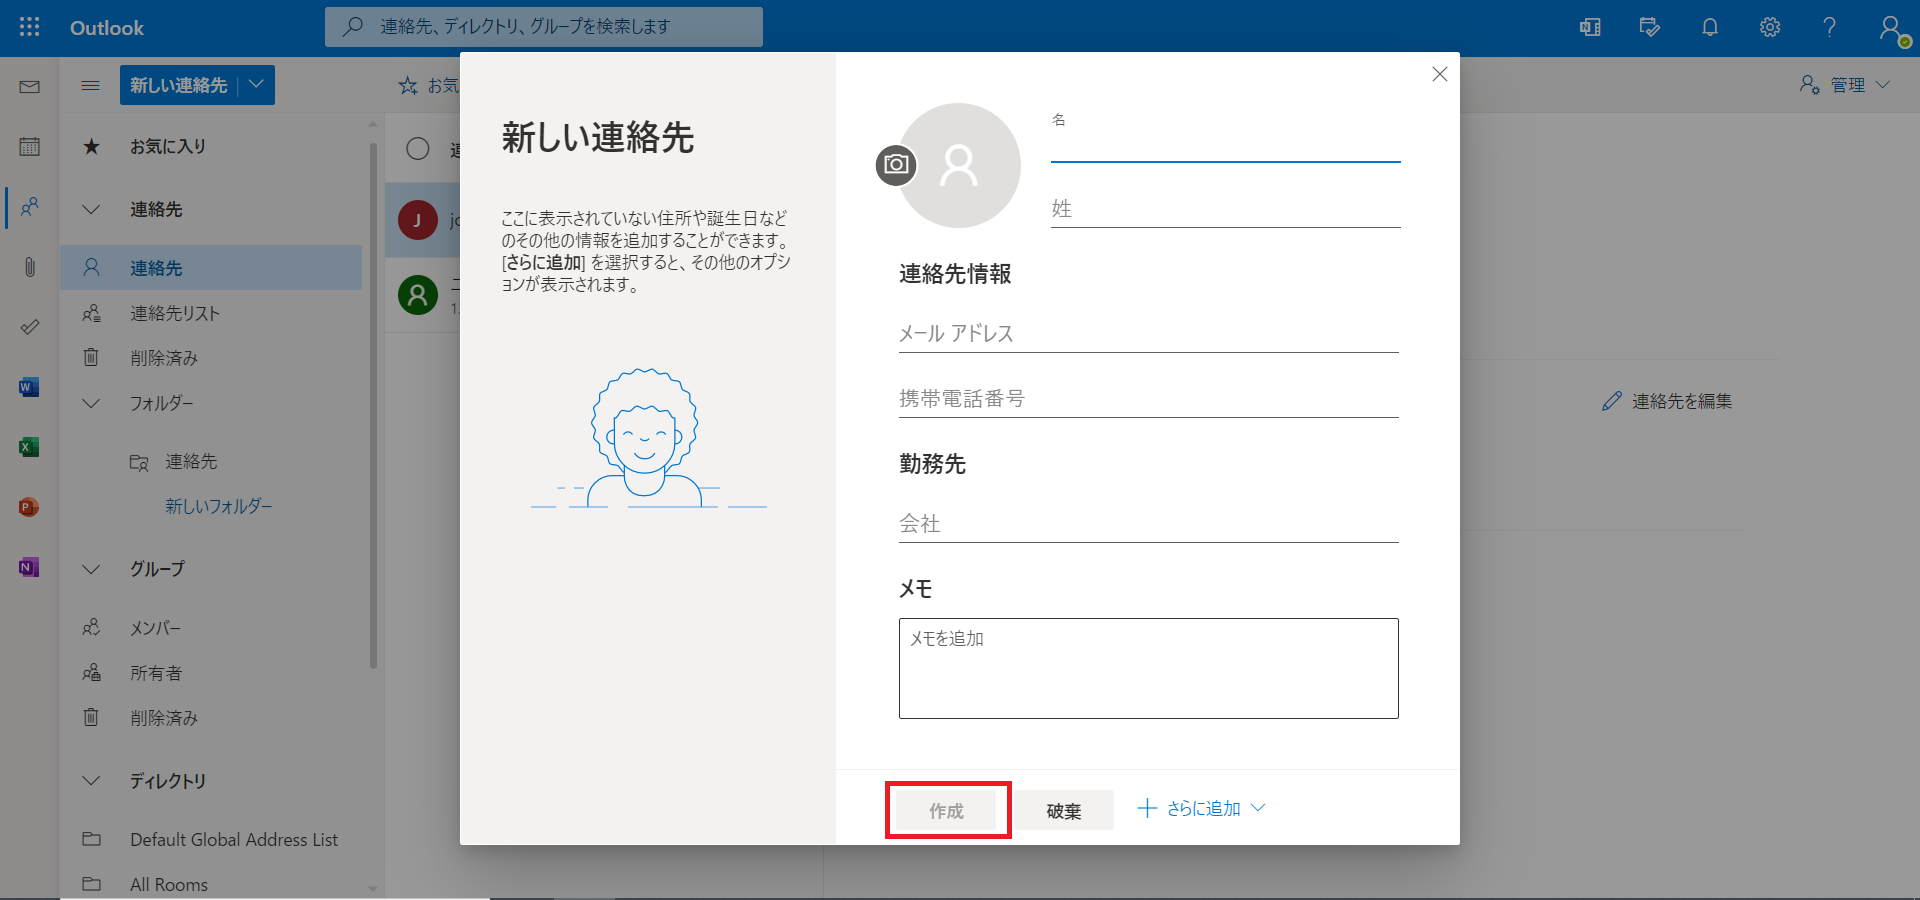Screen dimensions: 1920x900
Task: Open Excel from the left rail
Action: [x=29, y=447]
